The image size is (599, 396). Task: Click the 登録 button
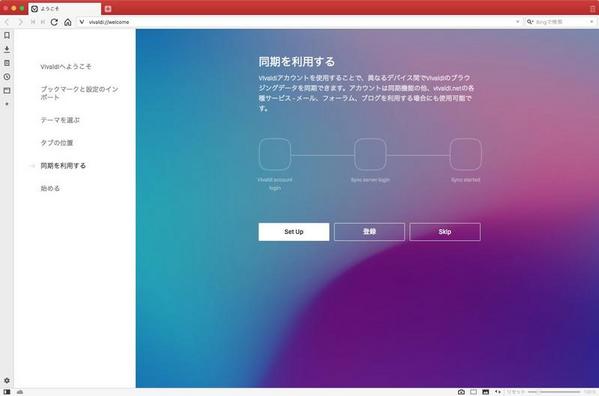pos(369,232)
